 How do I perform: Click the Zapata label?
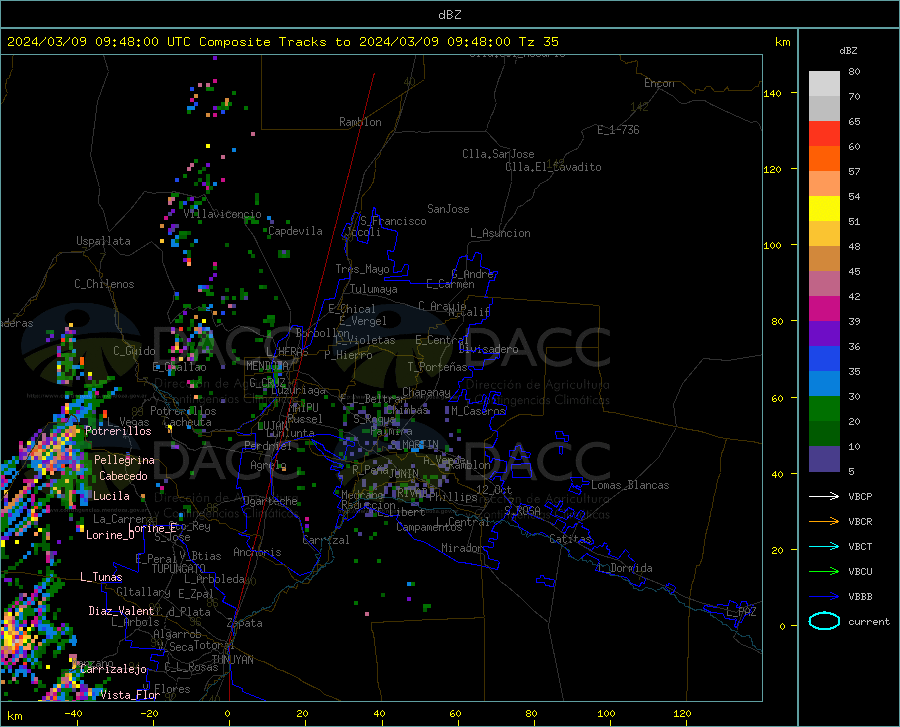(x=245, y=623)
